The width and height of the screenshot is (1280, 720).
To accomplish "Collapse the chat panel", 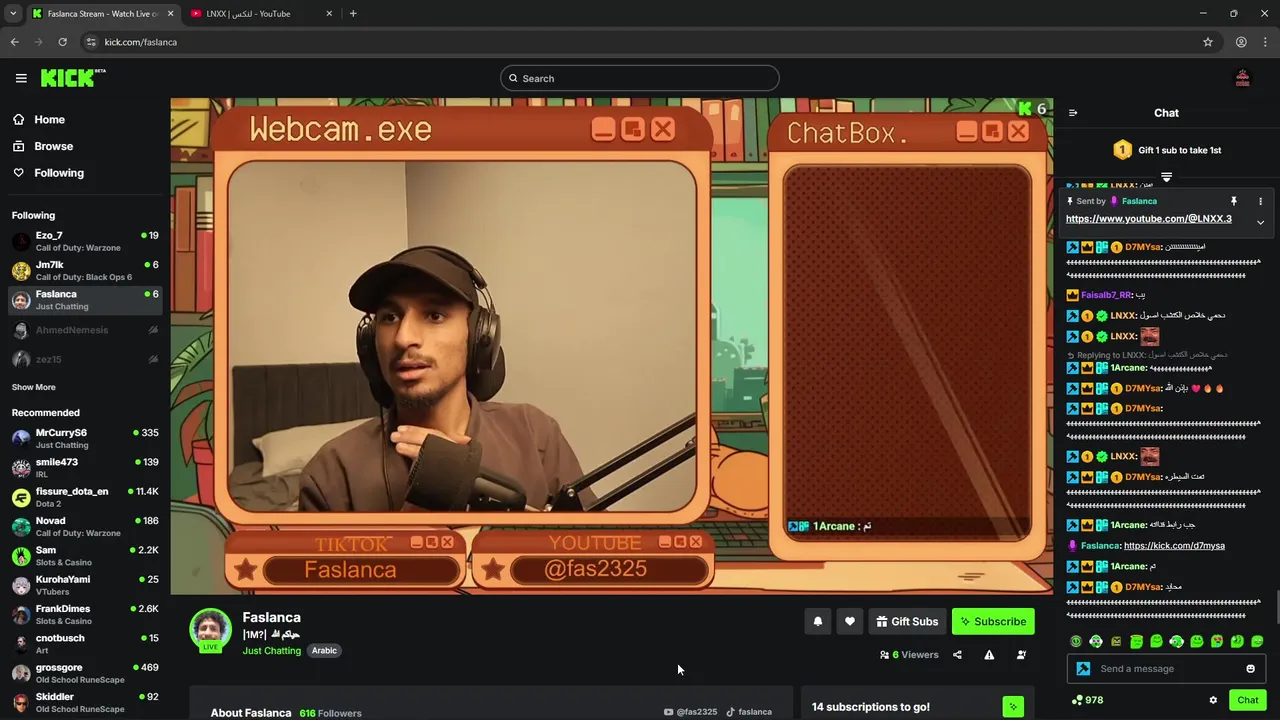I will [x=1073, y=113].
